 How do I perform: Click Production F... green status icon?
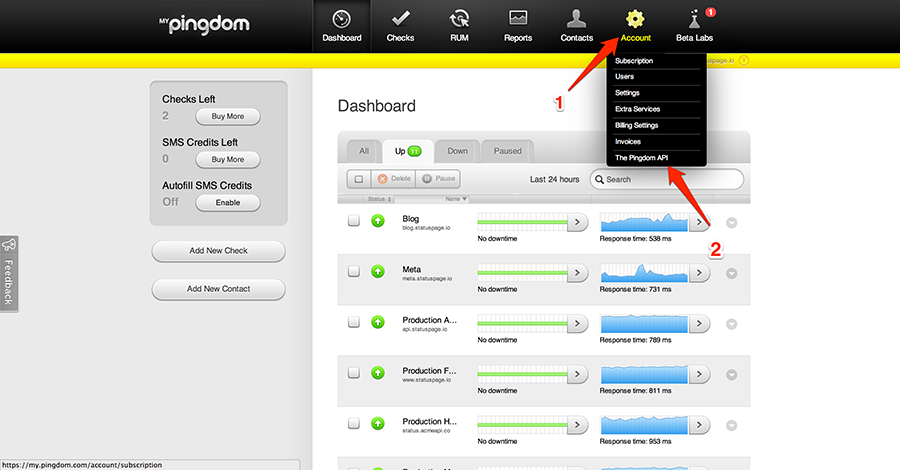378,372
